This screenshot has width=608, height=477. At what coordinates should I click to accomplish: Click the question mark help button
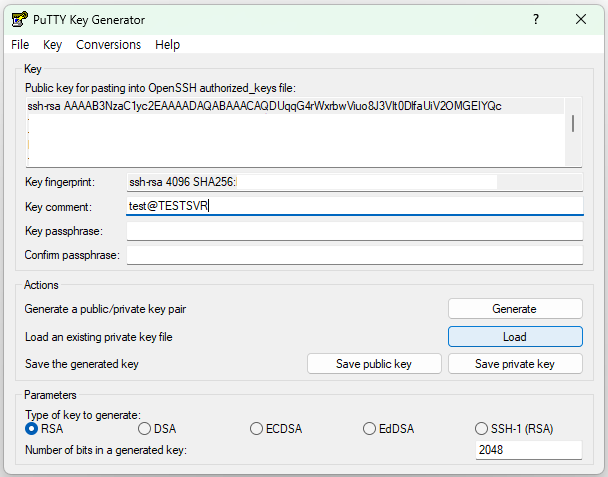[536, 19]
